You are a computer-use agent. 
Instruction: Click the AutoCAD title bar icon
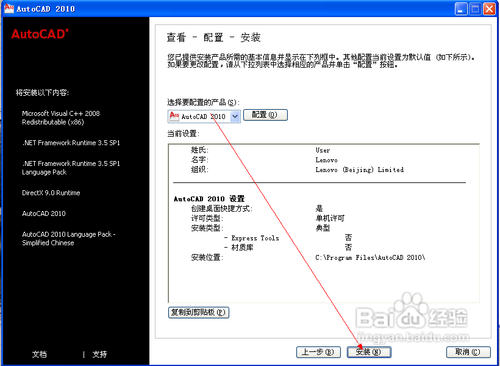coord(9,8)
